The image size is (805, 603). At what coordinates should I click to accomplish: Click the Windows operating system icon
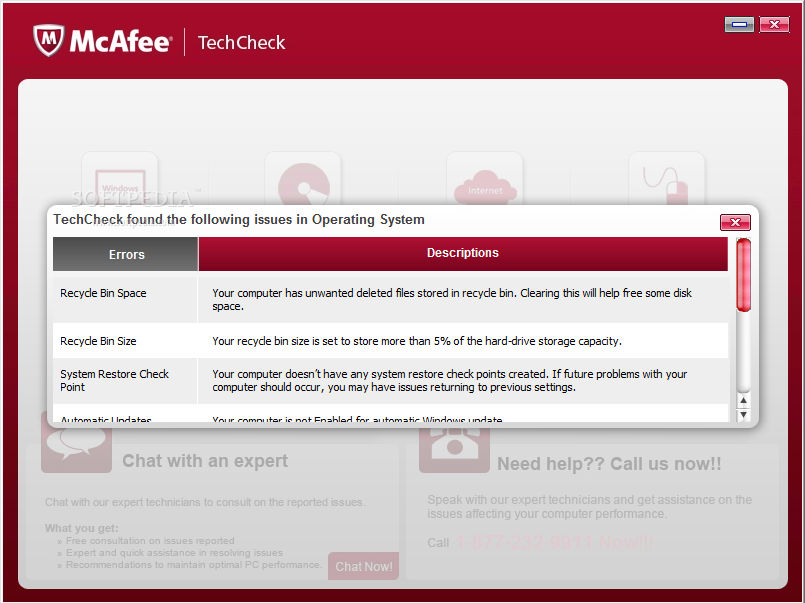click(x=120, y=180)
